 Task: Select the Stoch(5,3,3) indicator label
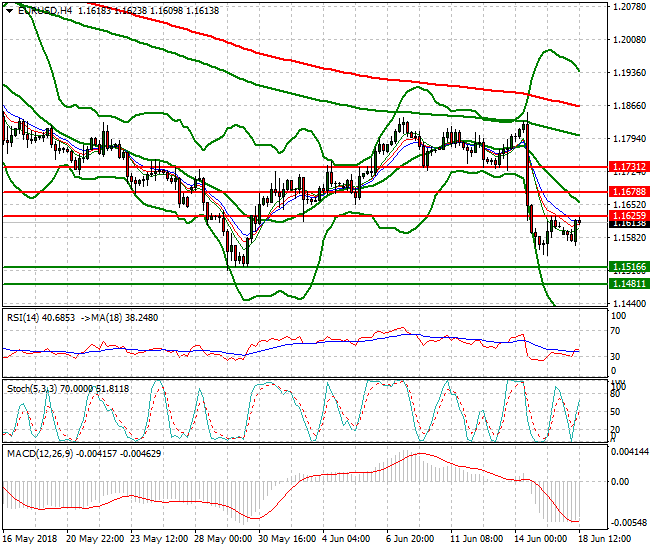[33, 389]
